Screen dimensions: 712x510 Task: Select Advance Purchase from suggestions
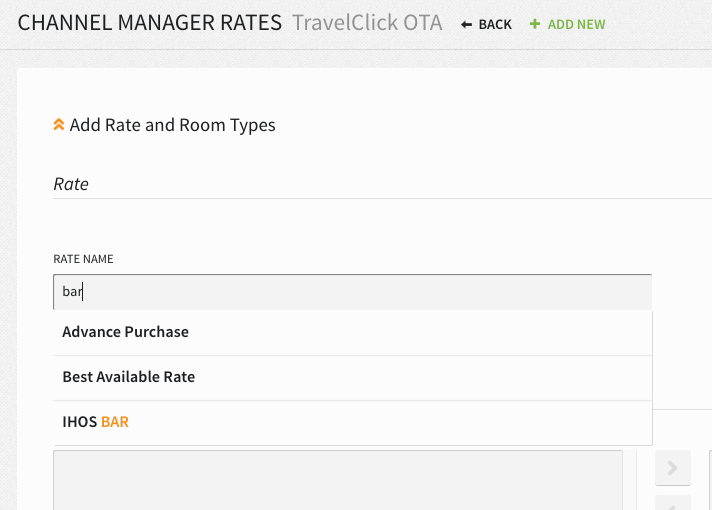click(x=352, y=332)
